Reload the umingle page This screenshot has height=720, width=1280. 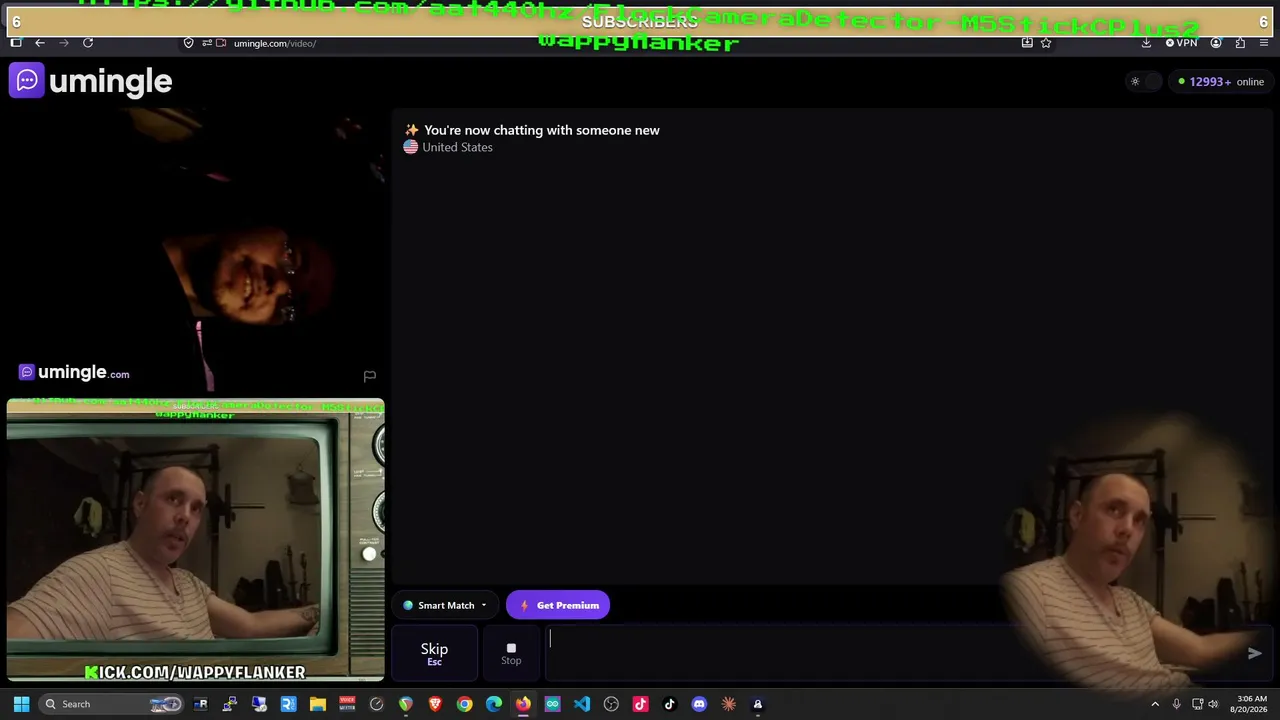pyautogui.click(x=88, y=43)
